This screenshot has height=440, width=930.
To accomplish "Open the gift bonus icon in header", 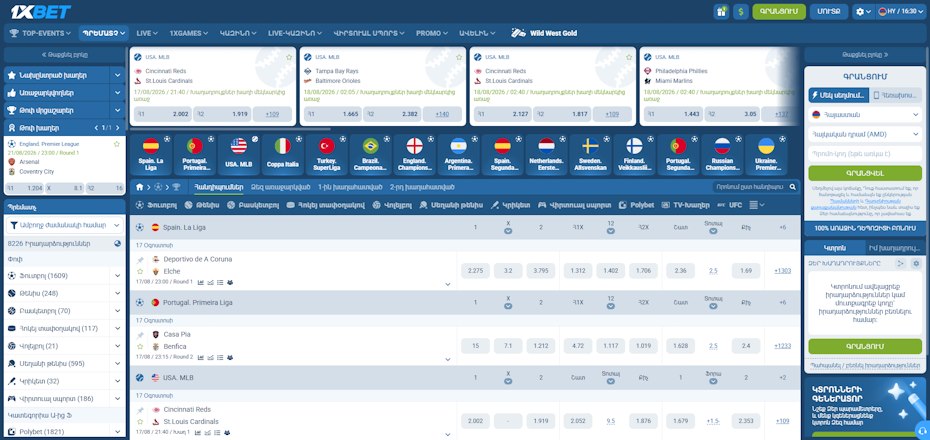I will pos(721,11).
